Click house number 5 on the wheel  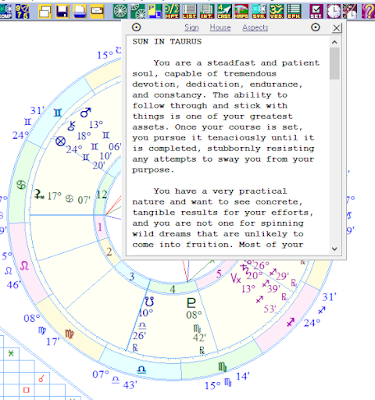coord(219,274)
